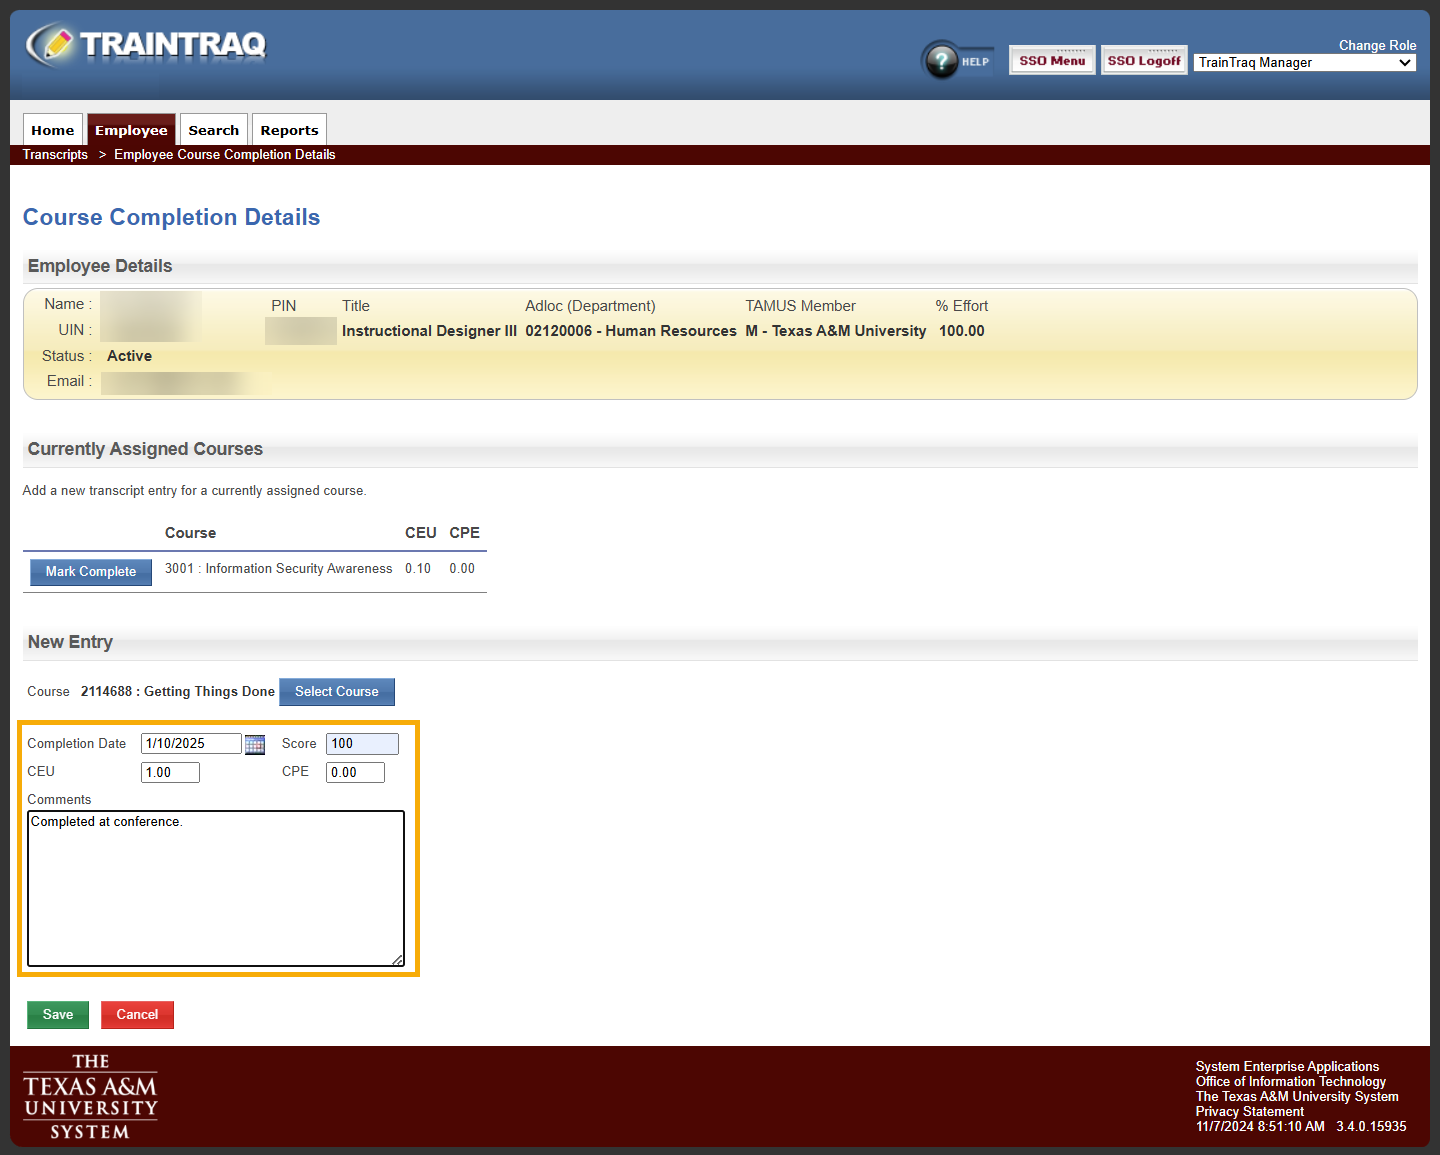The height and width of the screenshot is (1155, 1440).
Task: Mark Information Security Awareness complete
Action: click(90, 572)
